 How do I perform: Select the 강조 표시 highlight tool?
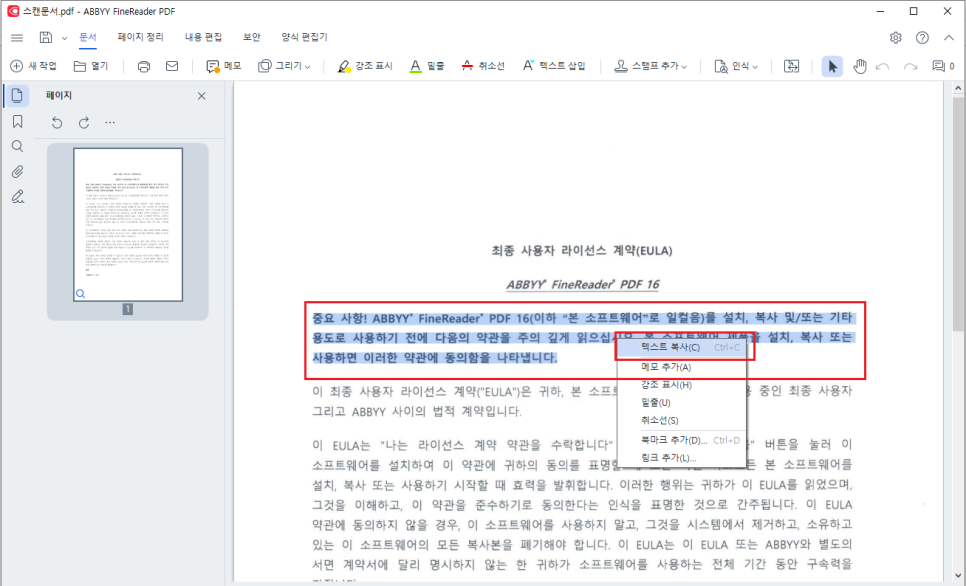click(365, 66)
